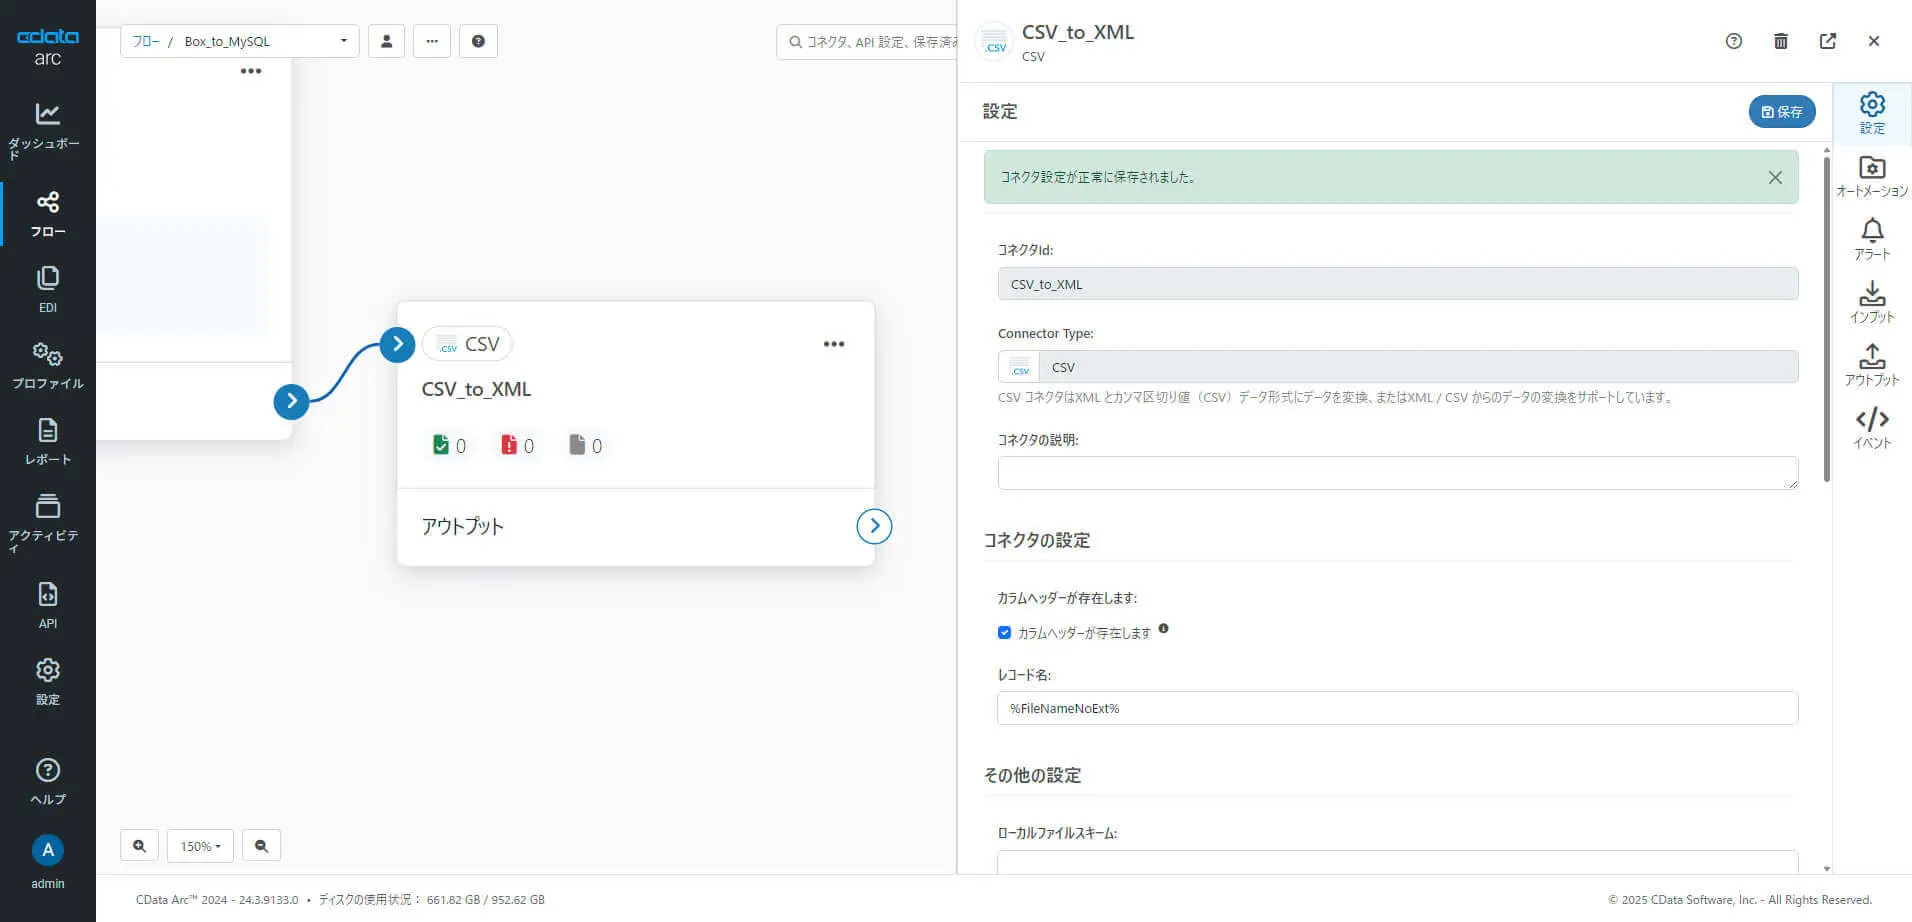
Task: Click the flow toolbar help question button
Action: (478, 41)
